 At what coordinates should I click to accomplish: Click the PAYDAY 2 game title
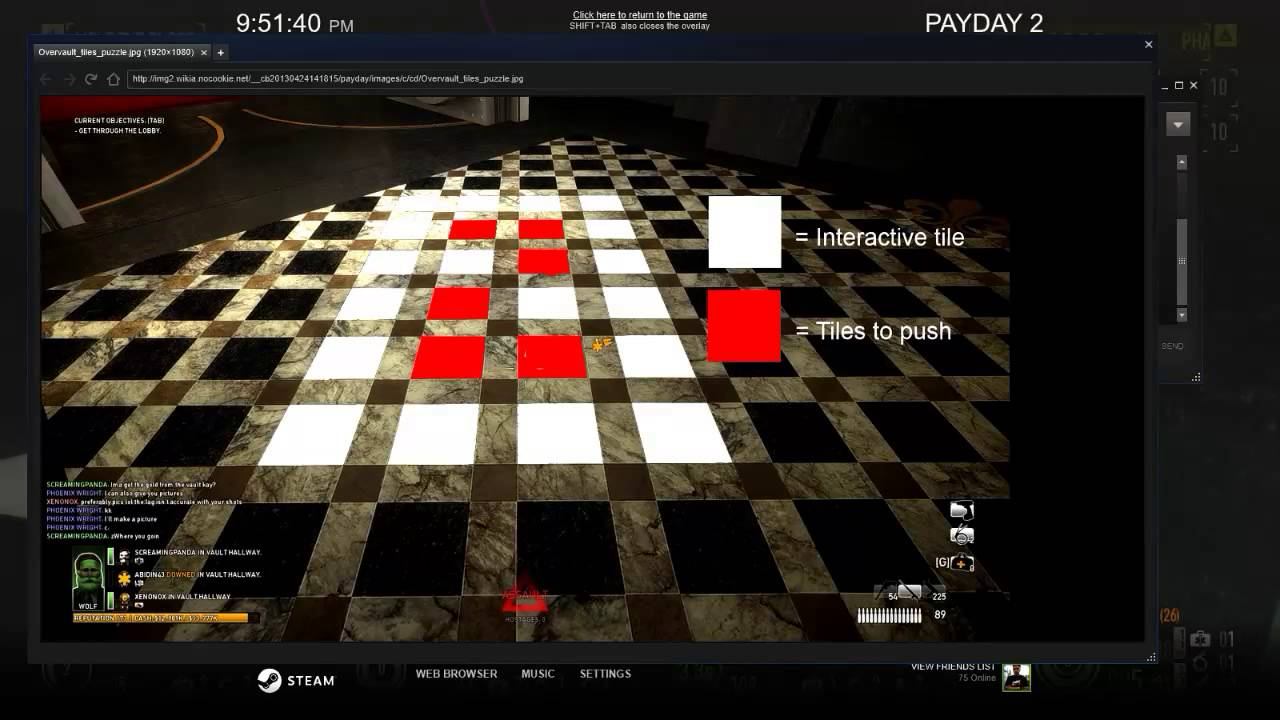click(984, 23)
